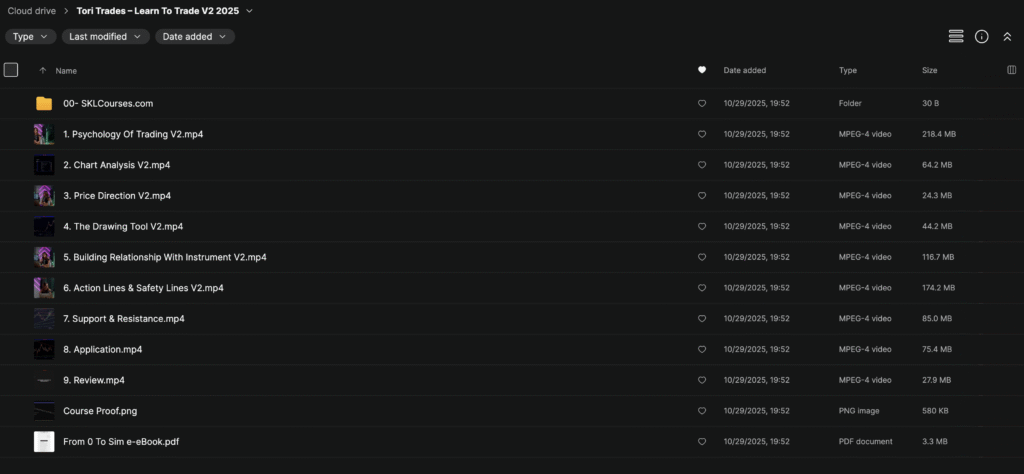Image resolution: width=1024 pixels, height=474 pixels.
Task: Toggle favourite heart for Course Proof.png
Action: tap(702, 411)
